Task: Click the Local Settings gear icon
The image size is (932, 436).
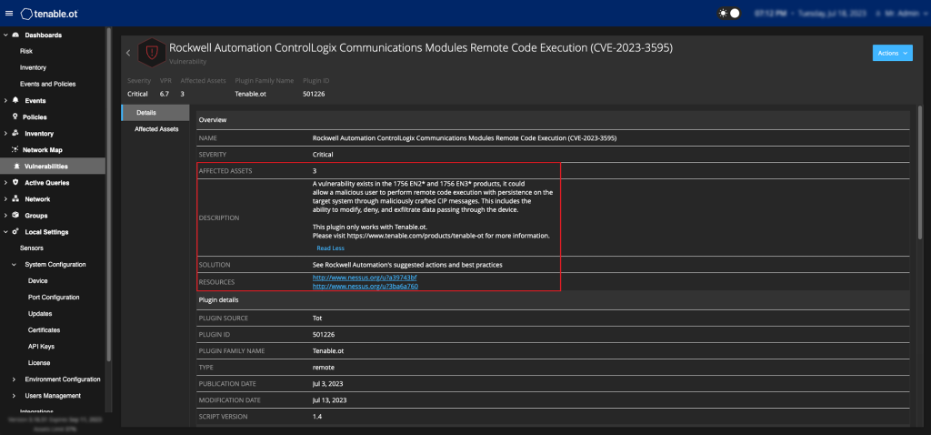Action: coord(15,232)
